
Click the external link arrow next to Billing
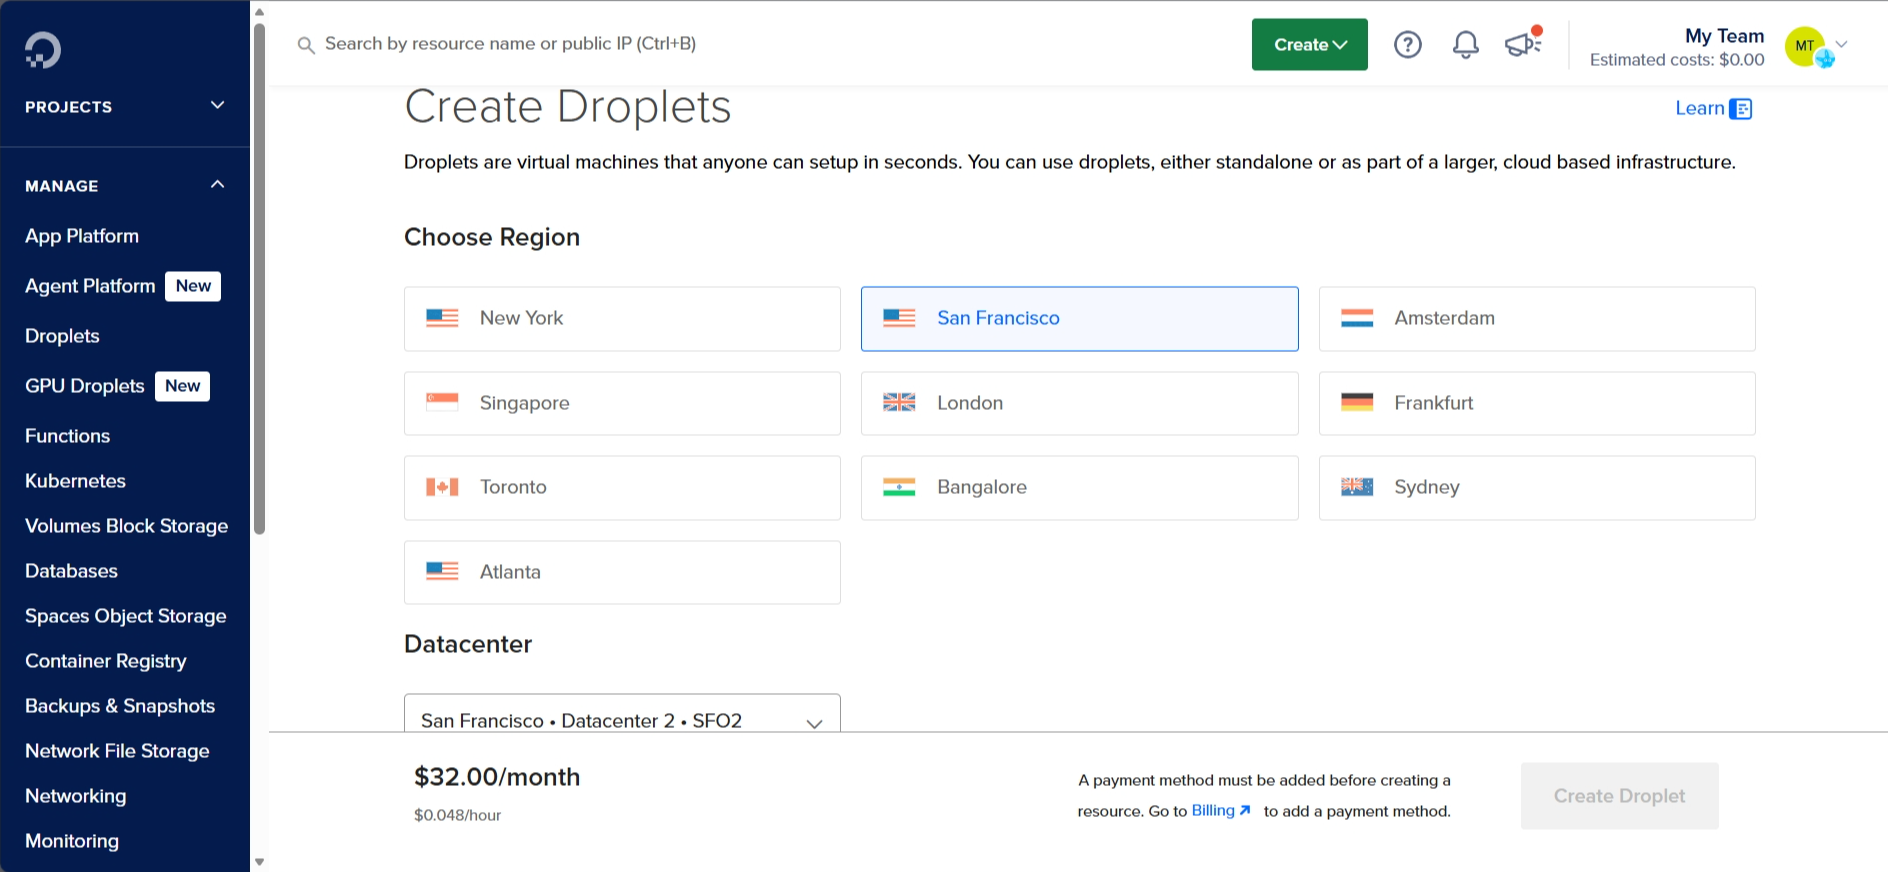tap(1245, 810)
